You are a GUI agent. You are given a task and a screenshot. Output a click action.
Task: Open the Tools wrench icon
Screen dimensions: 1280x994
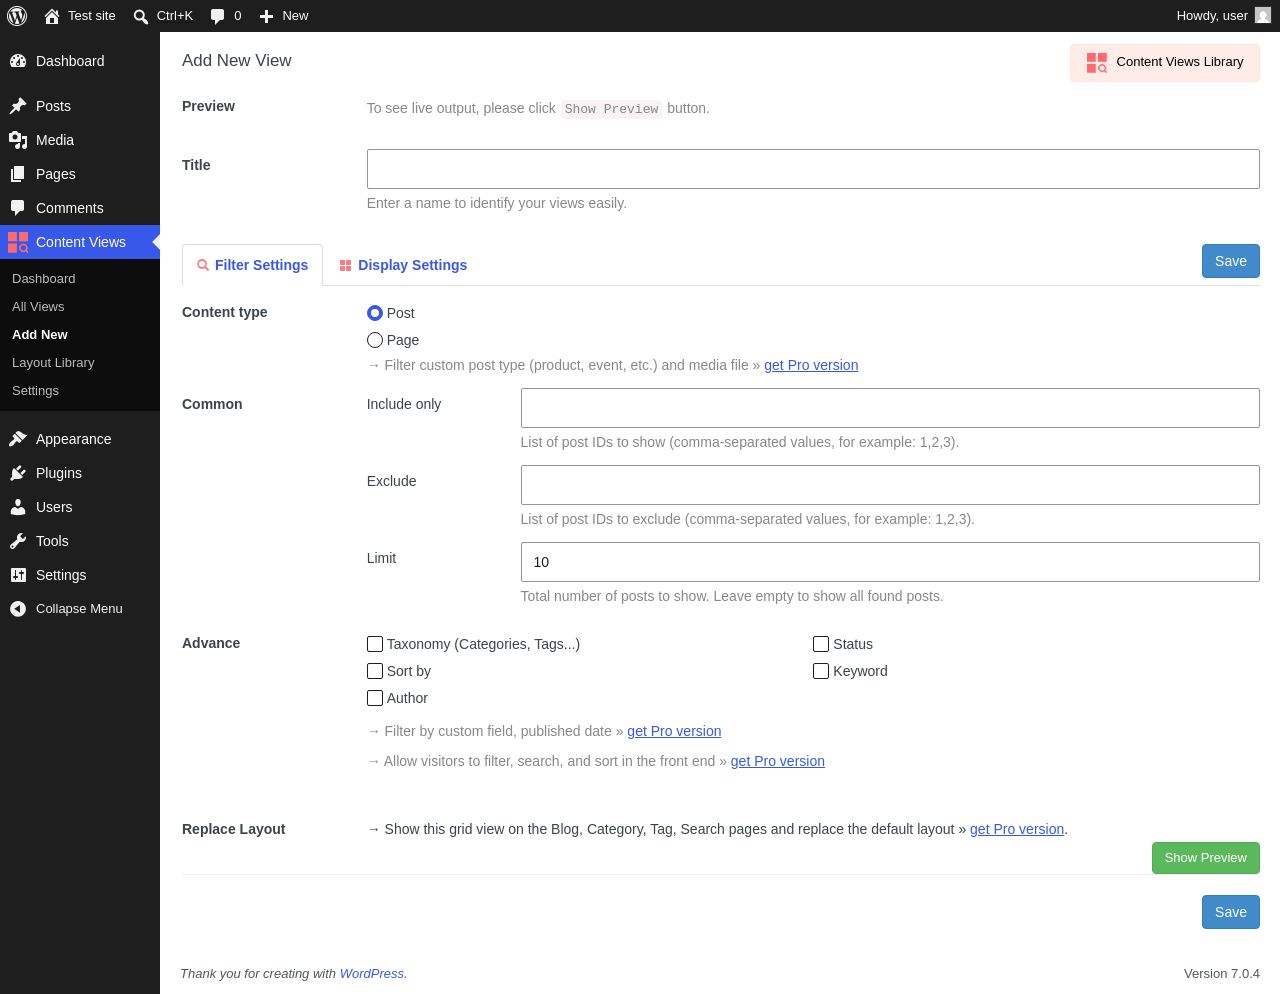(18, 541)
